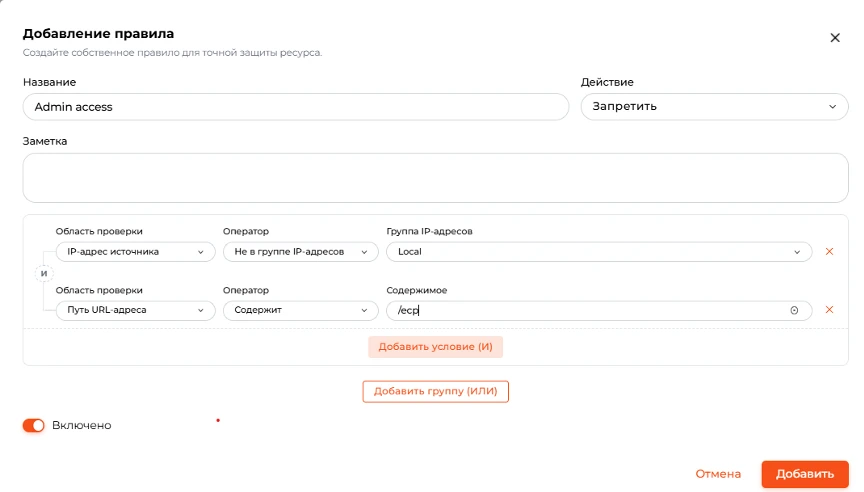Open the Путь URL-адреса scope dropdown
This screenshot has height=492, width=864.
tap(136, 310)
